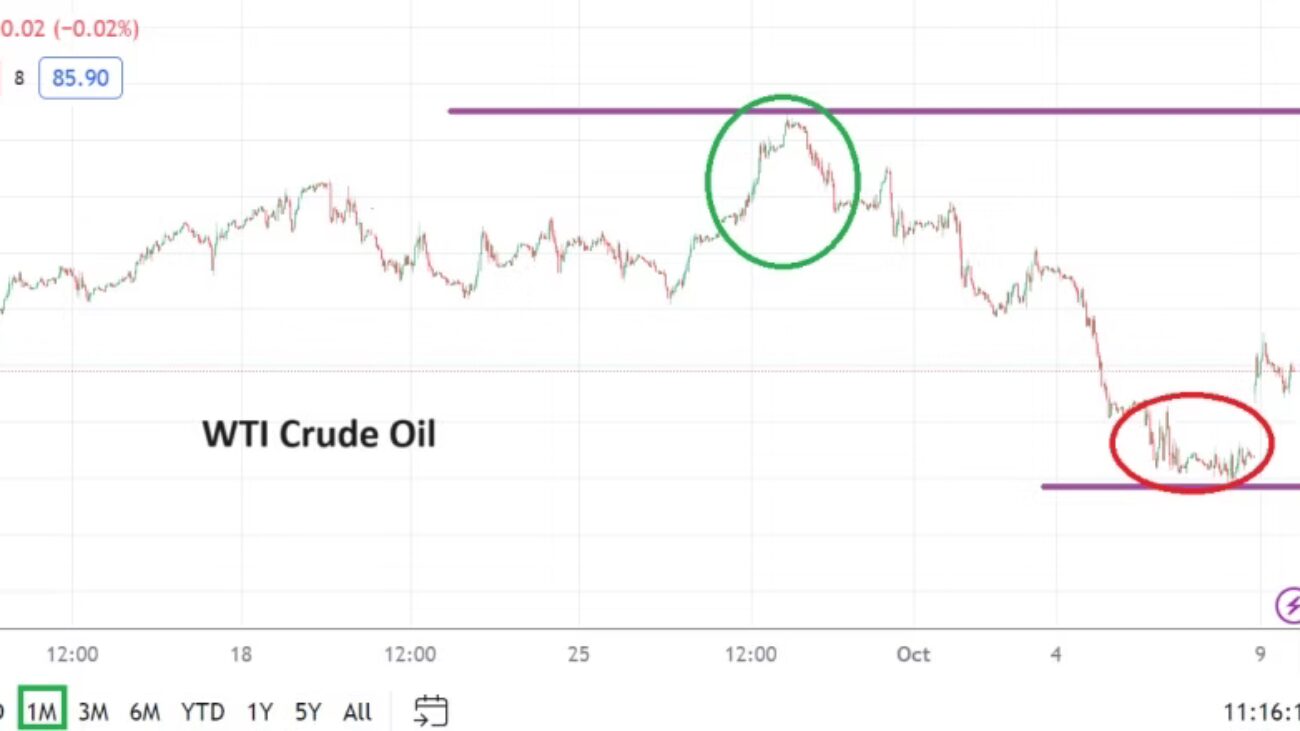Click the green circle drawing outline

708,180
